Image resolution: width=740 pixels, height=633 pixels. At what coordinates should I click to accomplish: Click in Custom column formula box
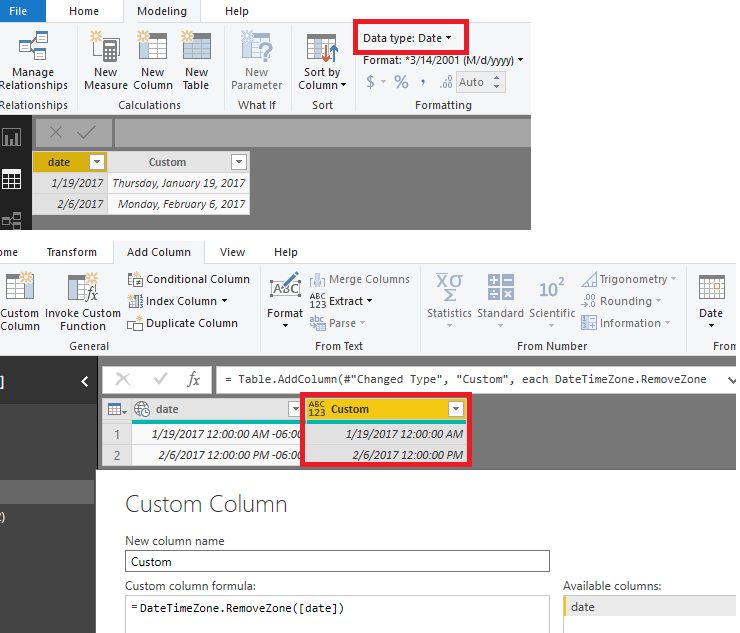[337, 614]
